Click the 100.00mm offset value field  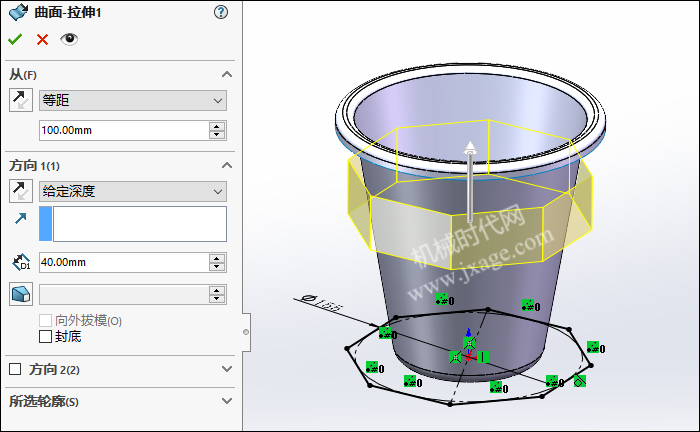tap(124, 130)
